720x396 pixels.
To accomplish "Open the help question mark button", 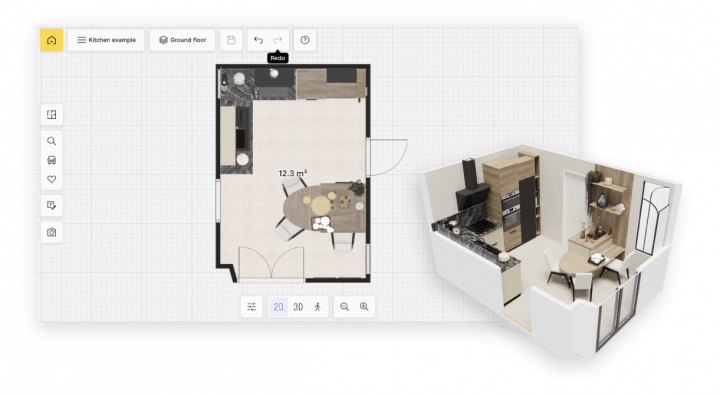I will [x=305, y=40].
